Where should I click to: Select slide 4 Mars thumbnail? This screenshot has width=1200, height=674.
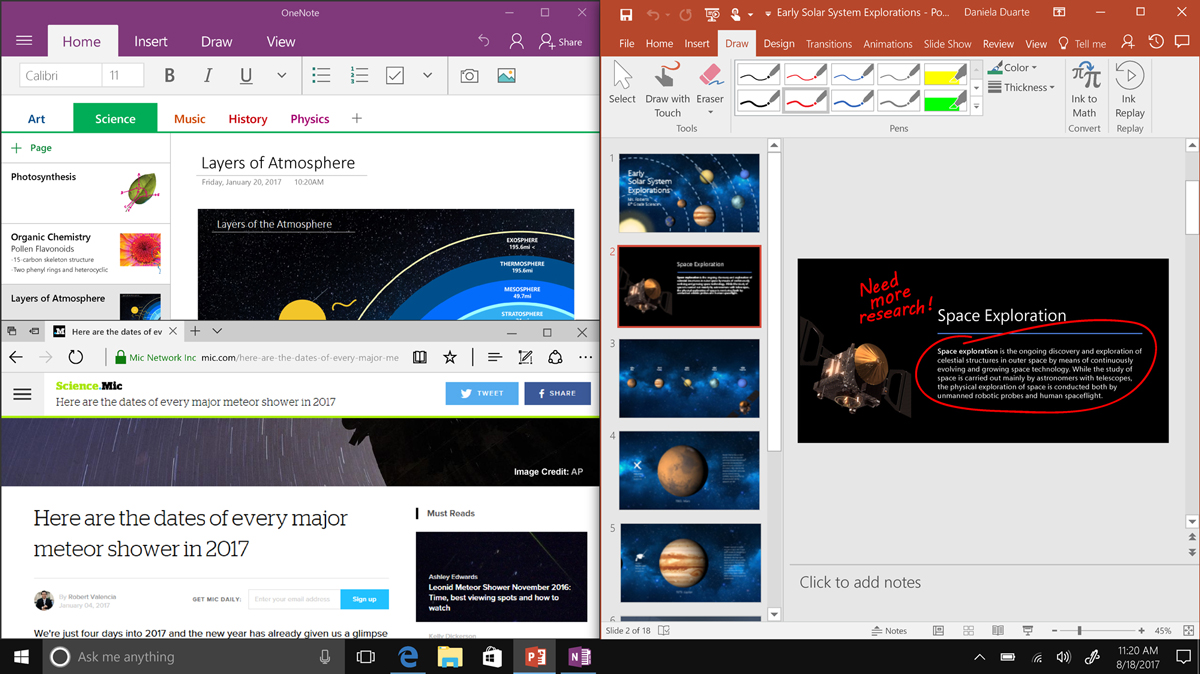[x=689, y=471]
